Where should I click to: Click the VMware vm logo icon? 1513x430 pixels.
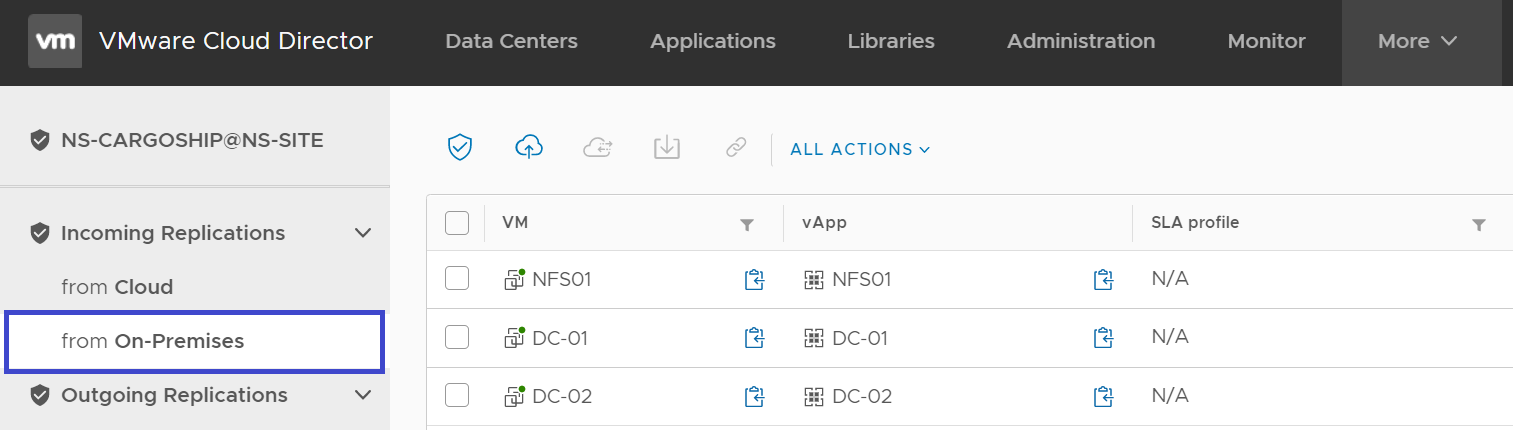(55, 41)
